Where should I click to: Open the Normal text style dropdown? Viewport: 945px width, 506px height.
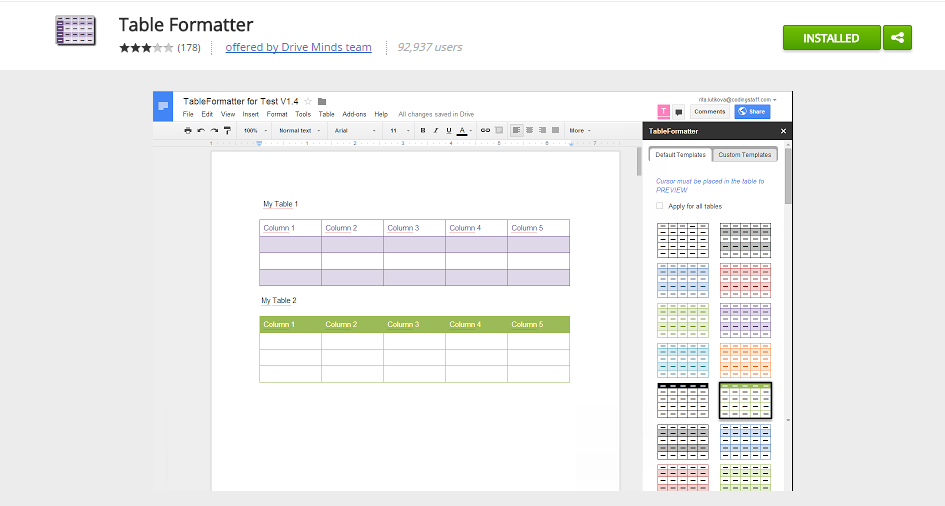(x=300, y=130)
